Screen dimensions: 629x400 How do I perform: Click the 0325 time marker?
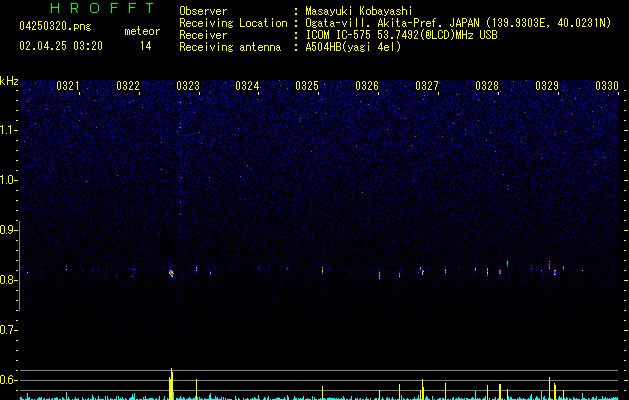(307, 86)
